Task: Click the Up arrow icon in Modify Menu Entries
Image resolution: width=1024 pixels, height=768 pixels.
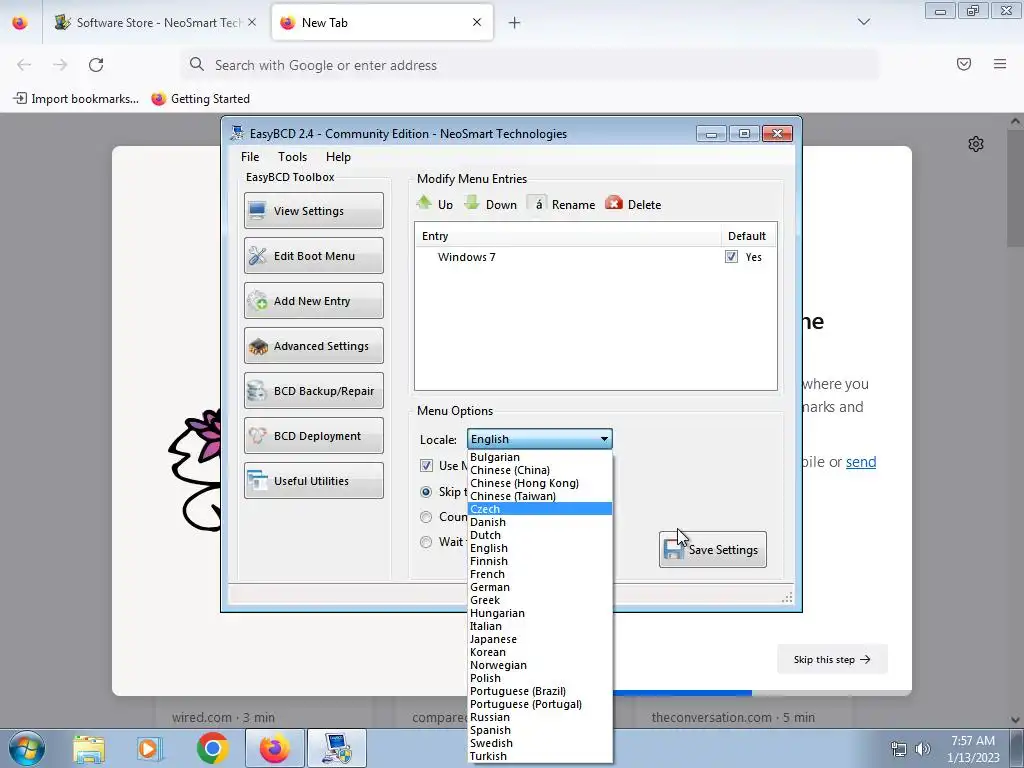Action: tap(424, 203)
